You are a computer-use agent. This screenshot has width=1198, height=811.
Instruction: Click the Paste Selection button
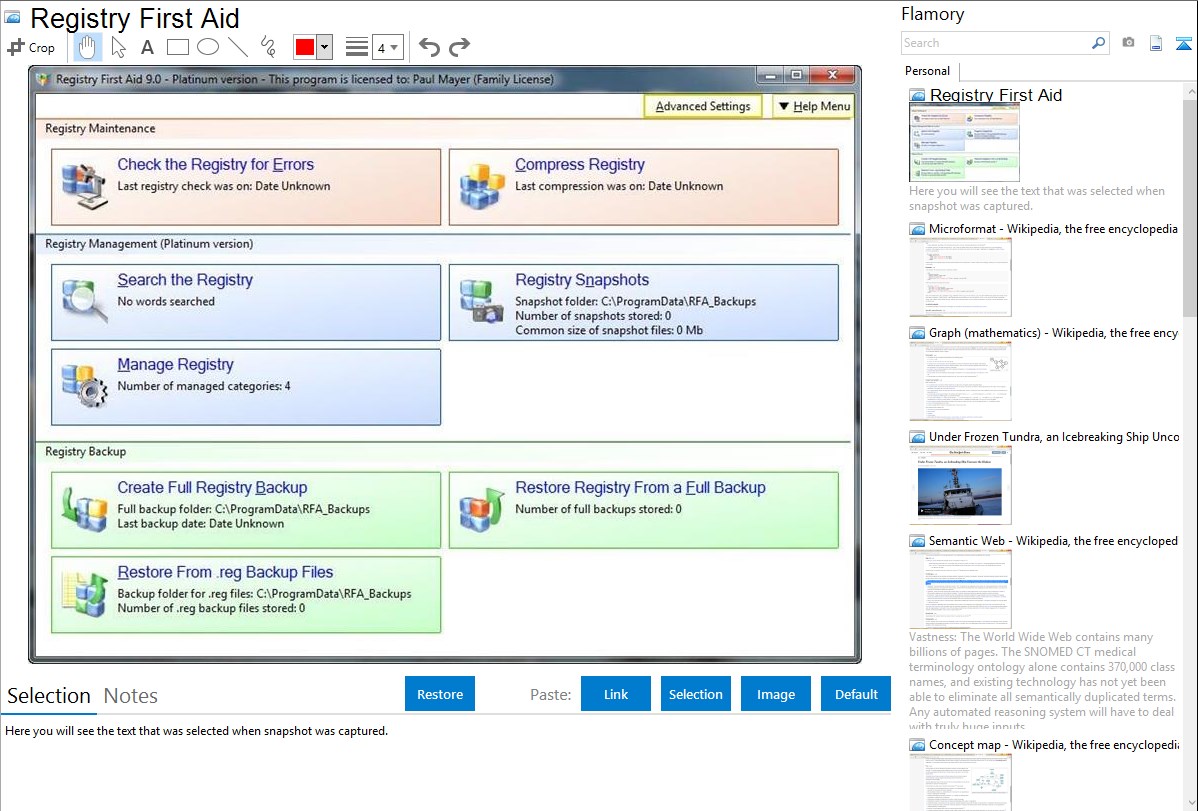695,694
